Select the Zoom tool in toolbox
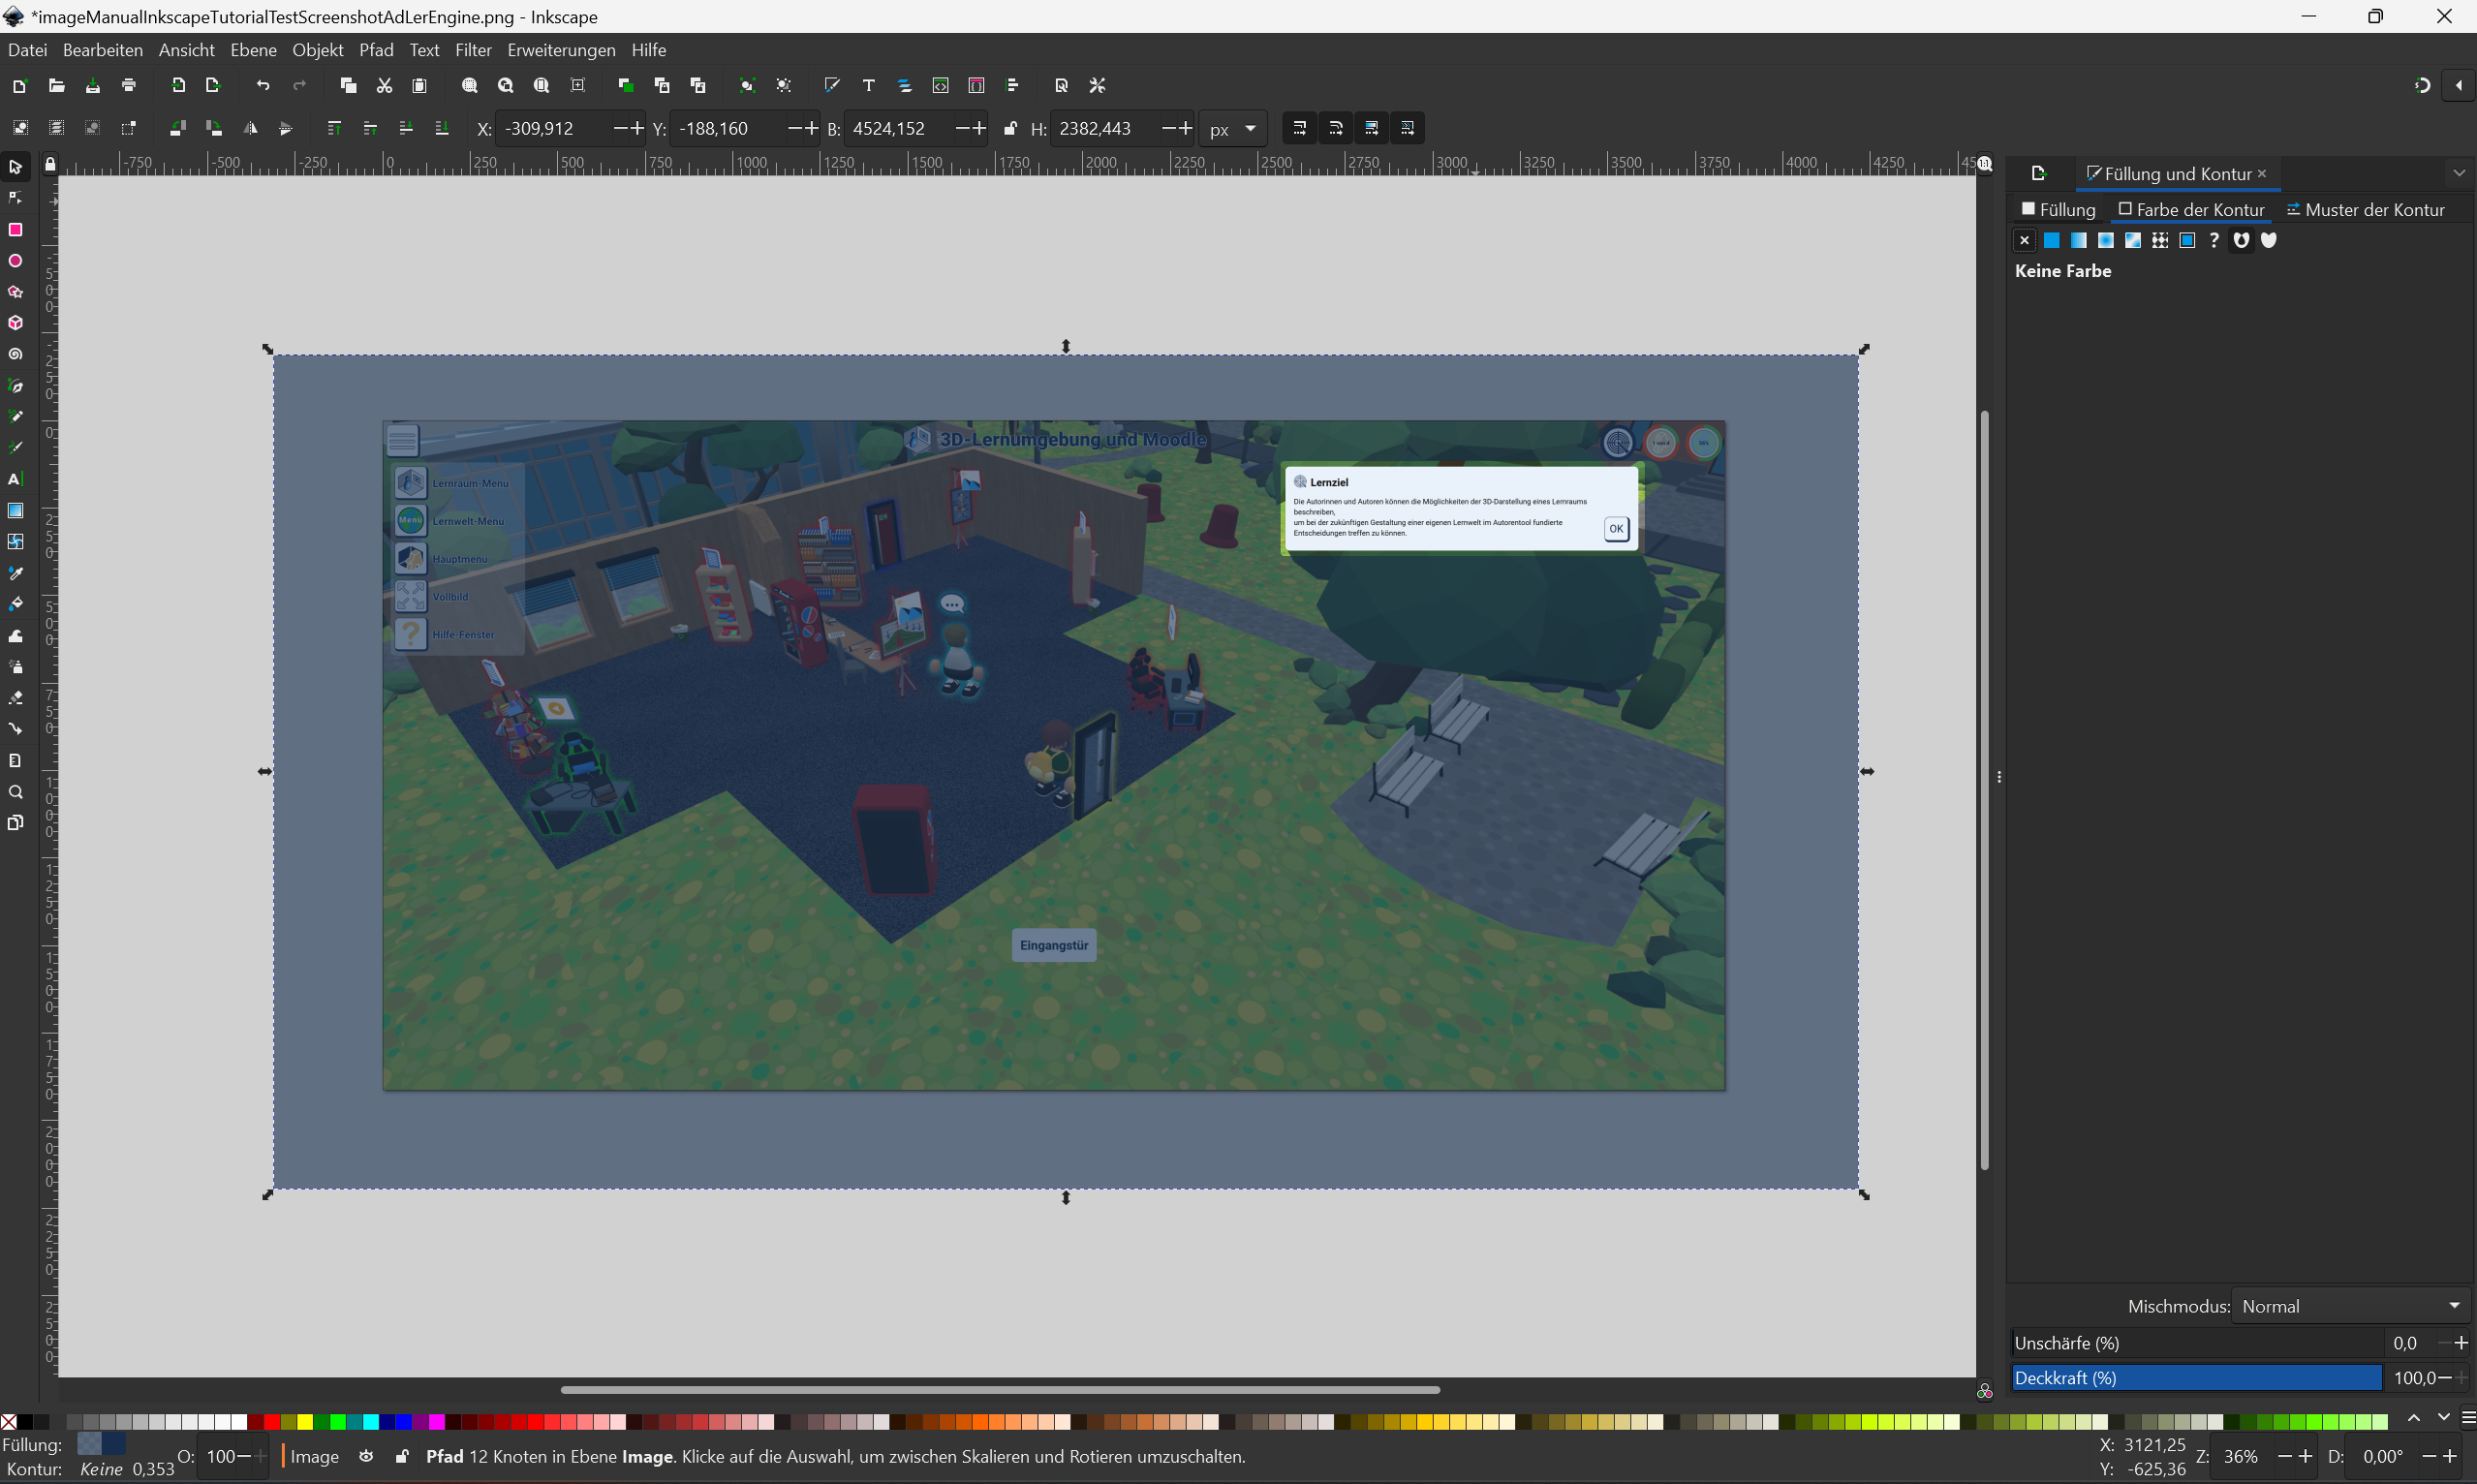This screenshot has width=2477, height=1484. pos(15,793)
